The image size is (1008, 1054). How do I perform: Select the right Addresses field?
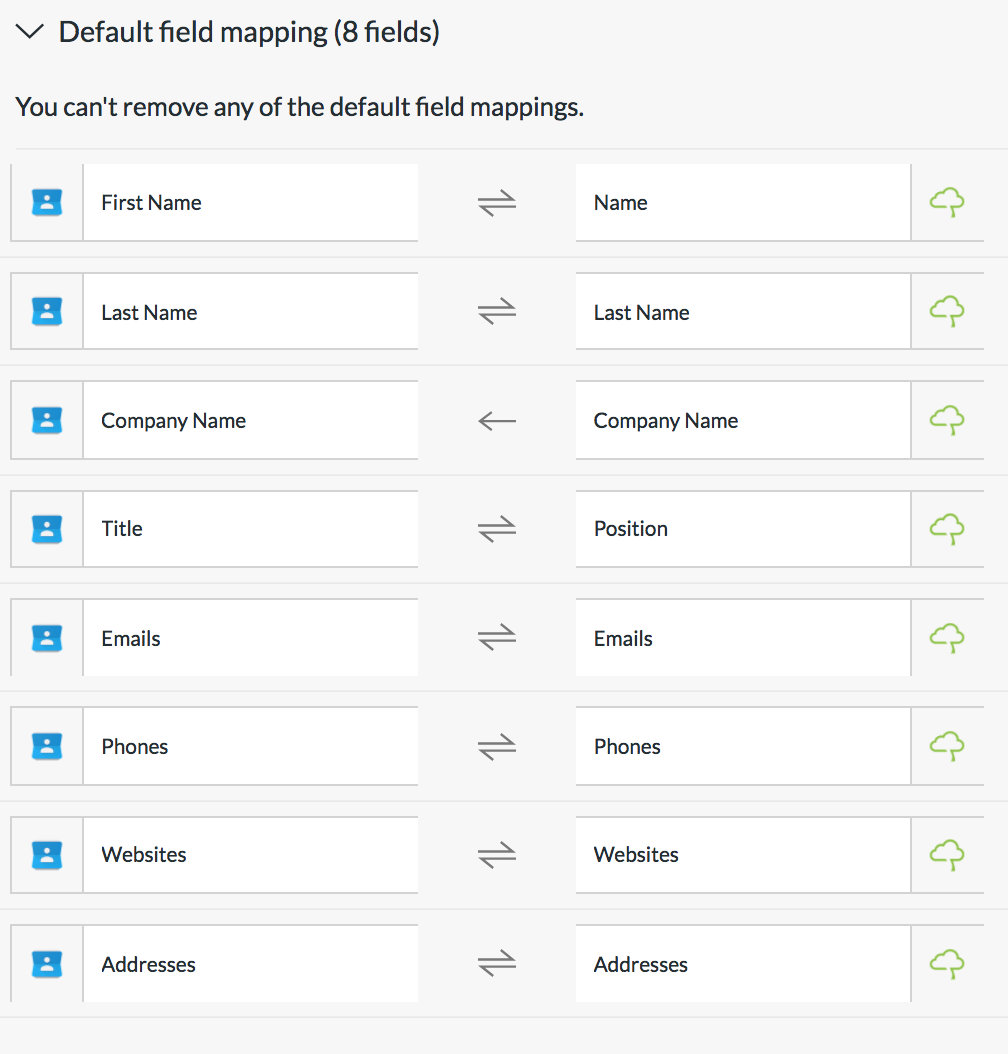(x=743, y=964)
